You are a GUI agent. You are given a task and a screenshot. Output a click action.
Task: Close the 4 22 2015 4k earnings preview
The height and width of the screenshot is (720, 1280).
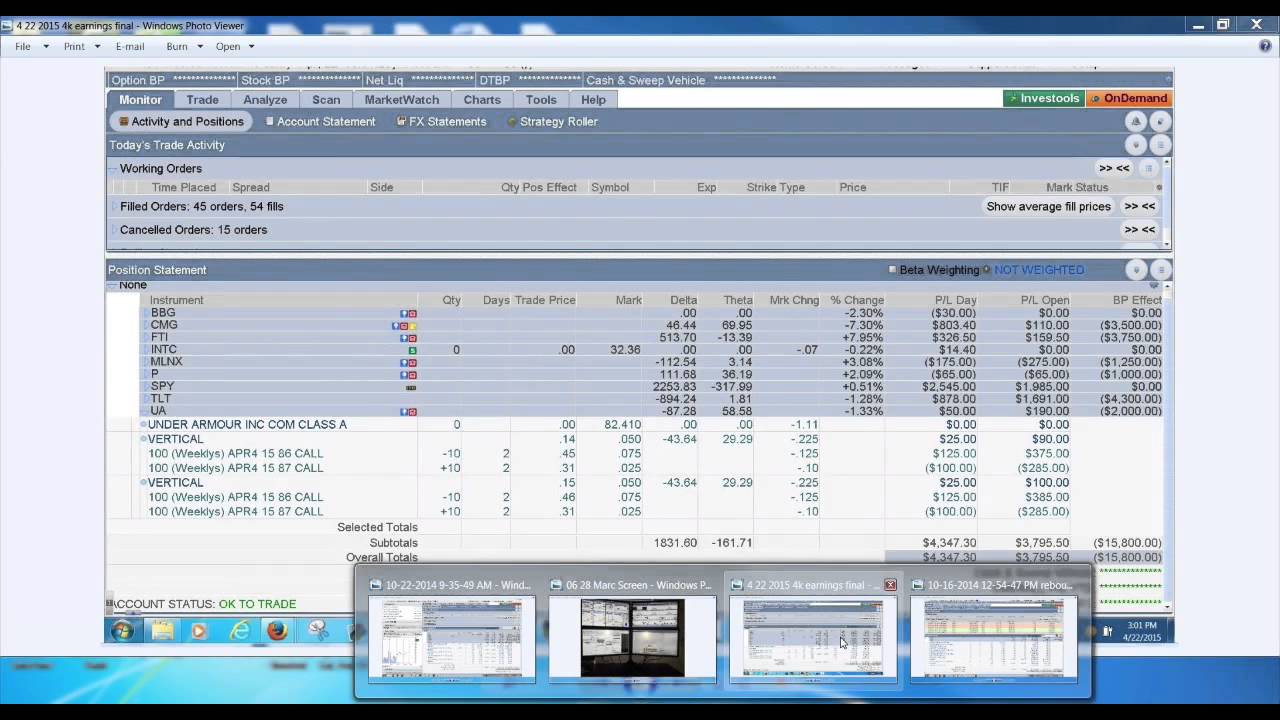click(x=890, y=585)
